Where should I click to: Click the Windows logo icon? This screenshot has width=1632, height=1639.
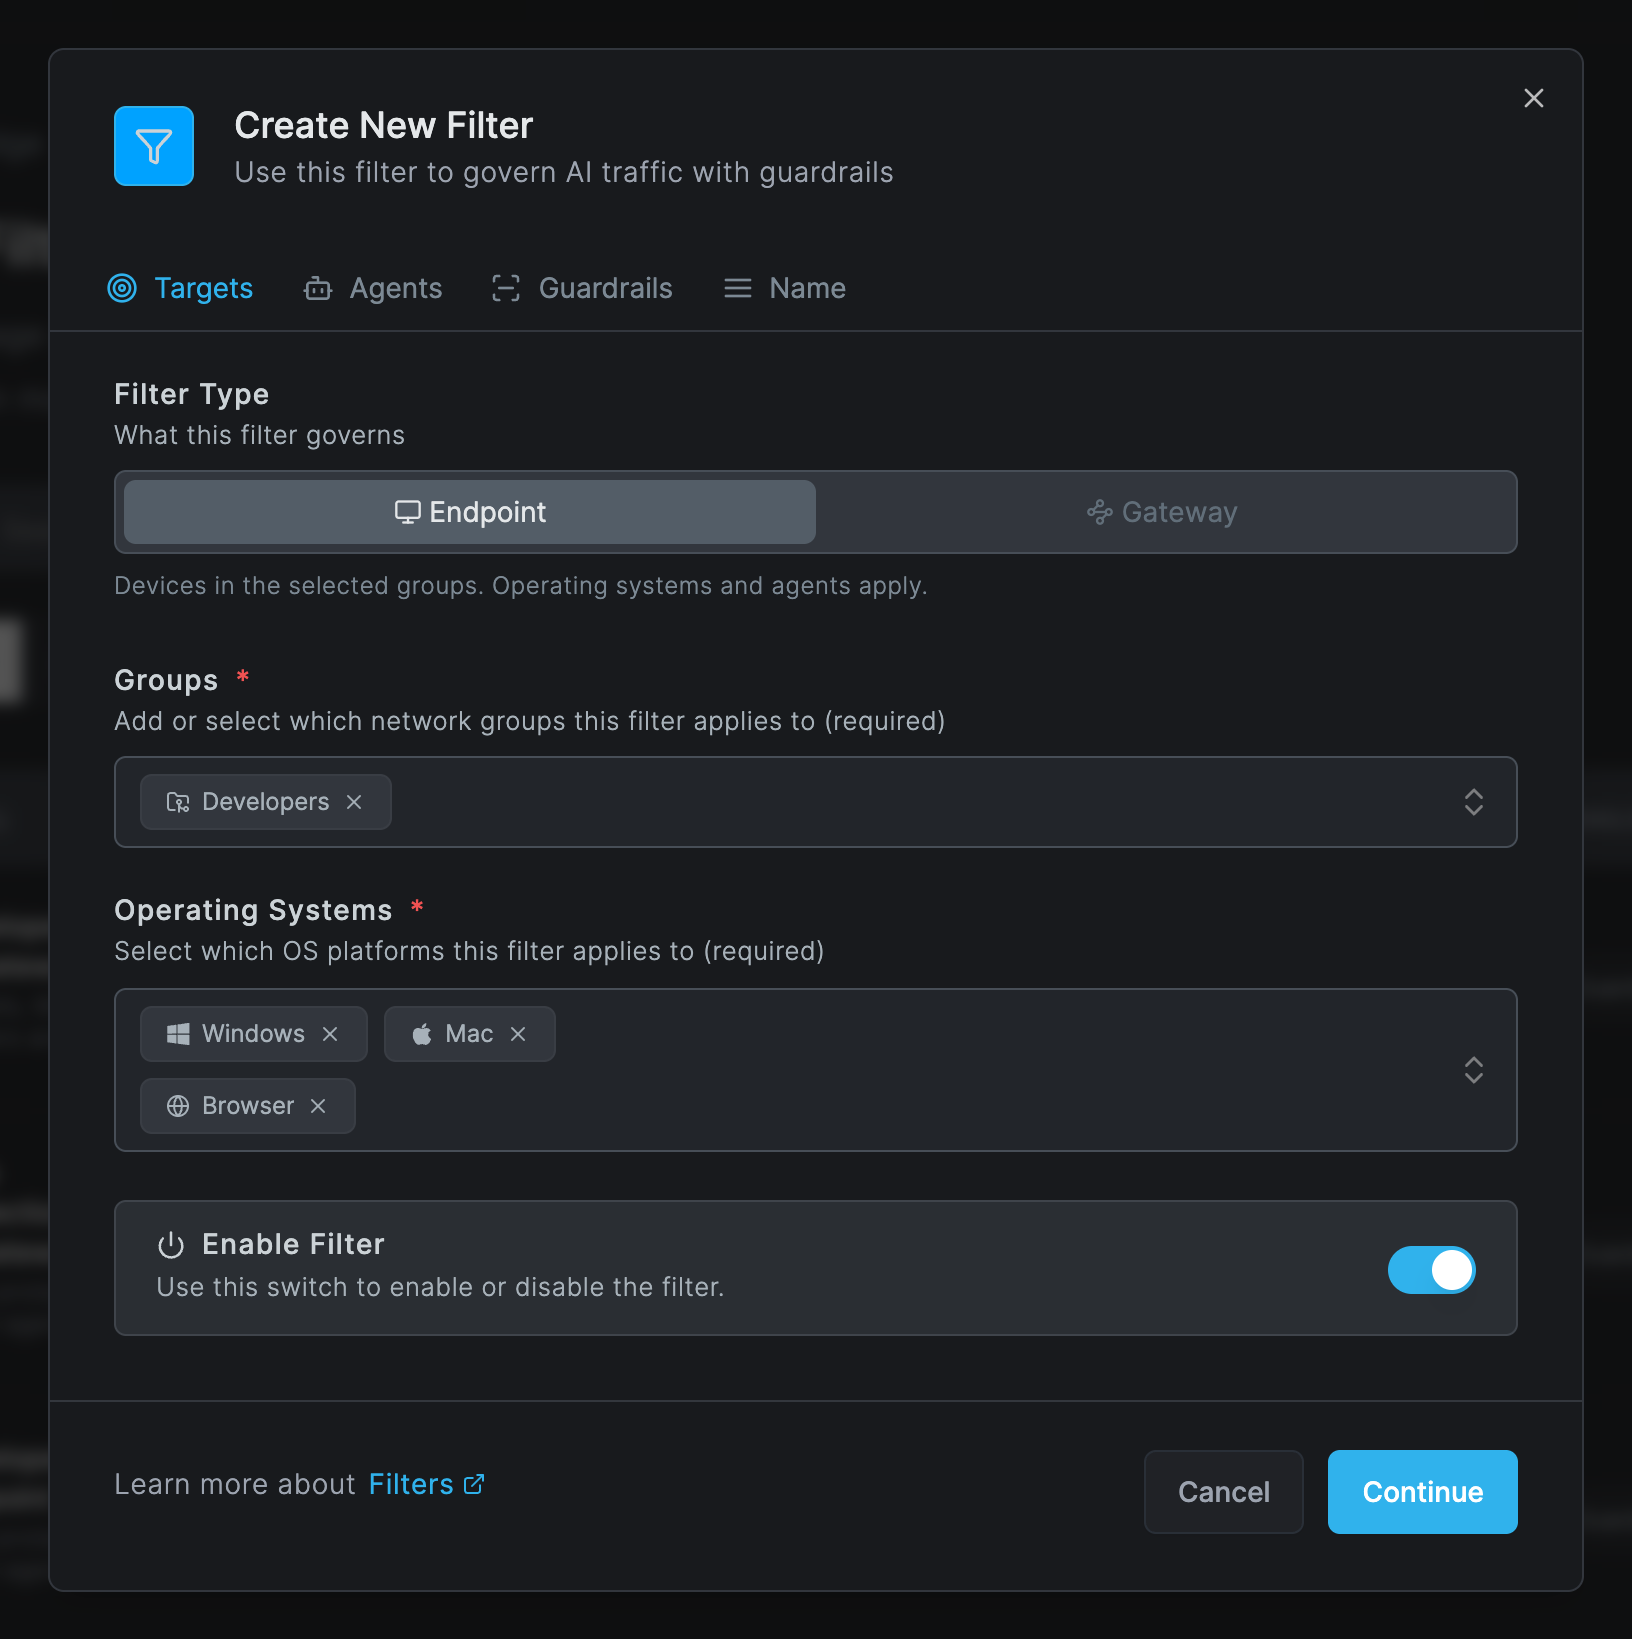pyautogui.click(x=178, y=1034)
